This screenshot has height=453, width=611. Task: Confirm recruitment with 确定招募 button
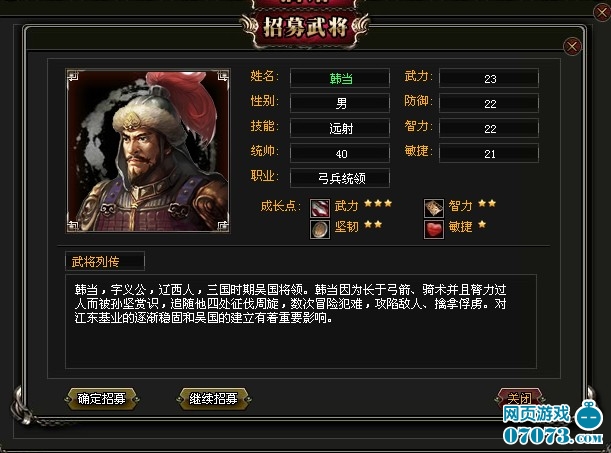coord(102,399)
